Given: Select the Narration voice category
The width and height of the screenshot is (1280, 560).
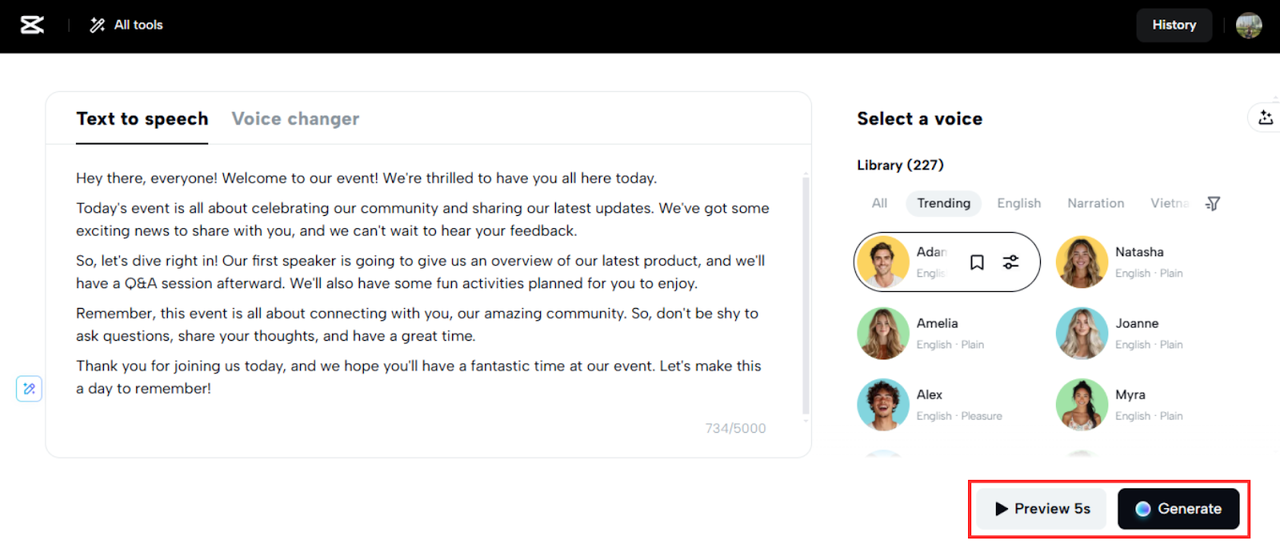Looking at the screenshot, I should [1095, 203].
